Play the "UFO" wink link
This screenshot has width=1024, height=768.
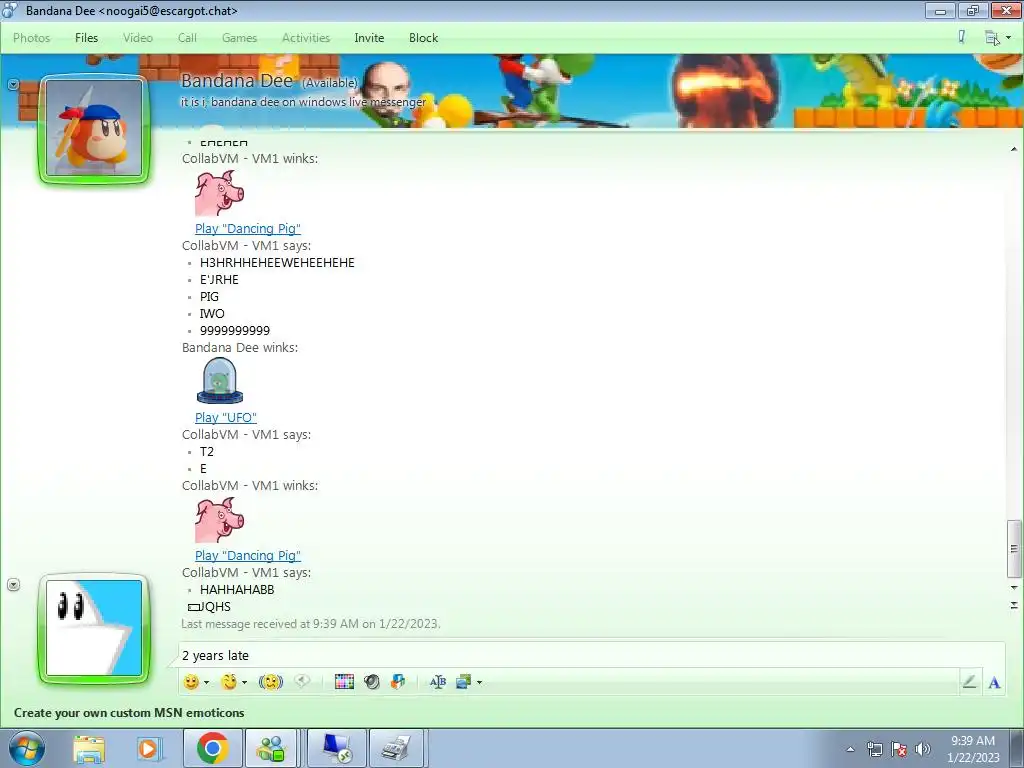click(x=225, y=417)
